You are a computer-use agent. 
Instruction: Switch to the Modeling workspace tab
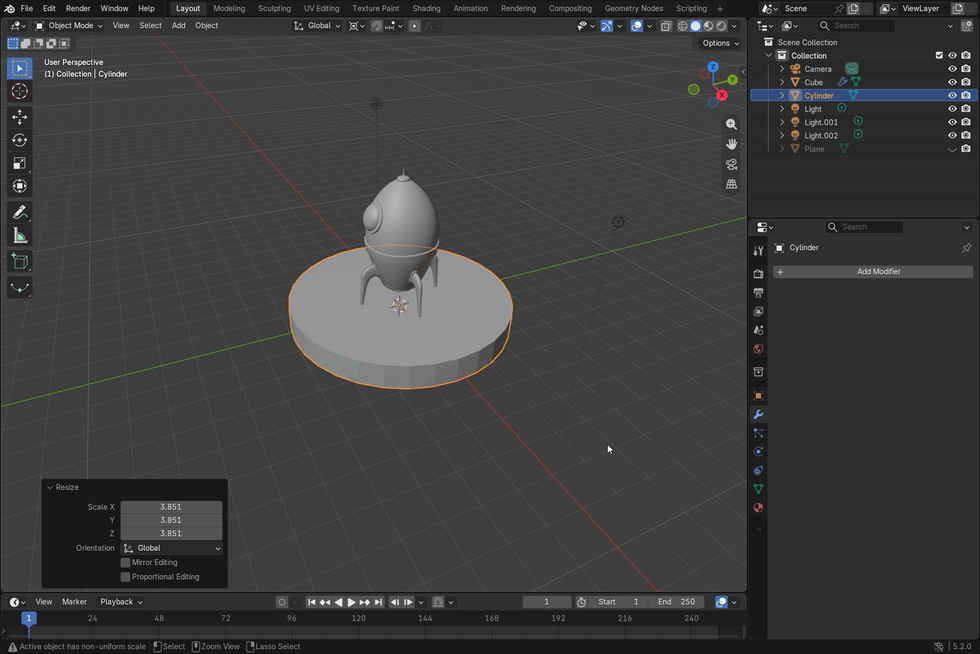click(x=229, y=8)
